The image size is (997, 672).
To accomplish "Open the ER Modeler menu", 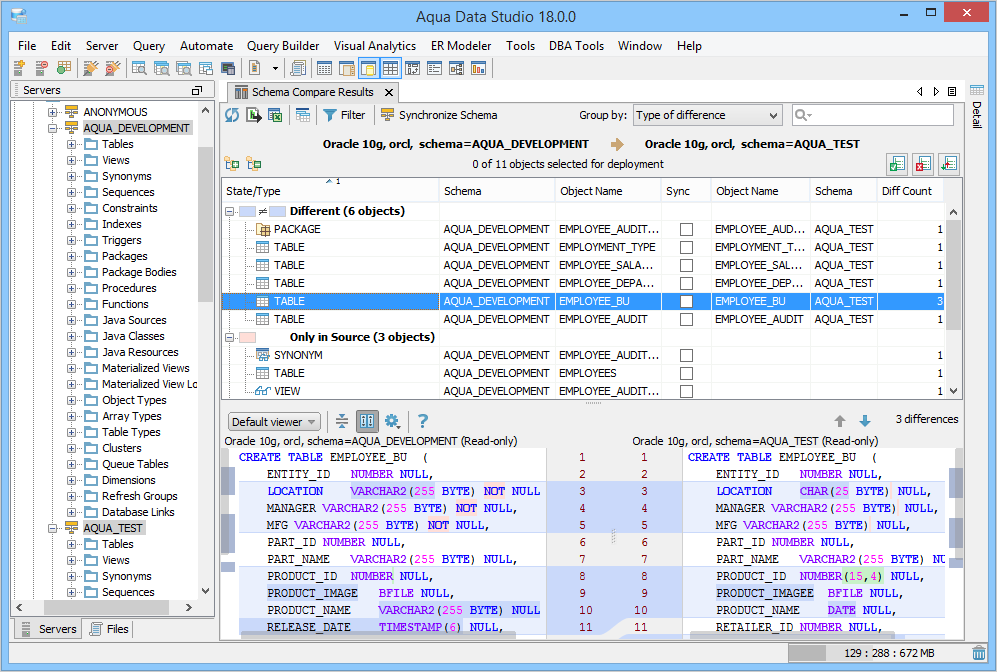I will coord(460,46).
